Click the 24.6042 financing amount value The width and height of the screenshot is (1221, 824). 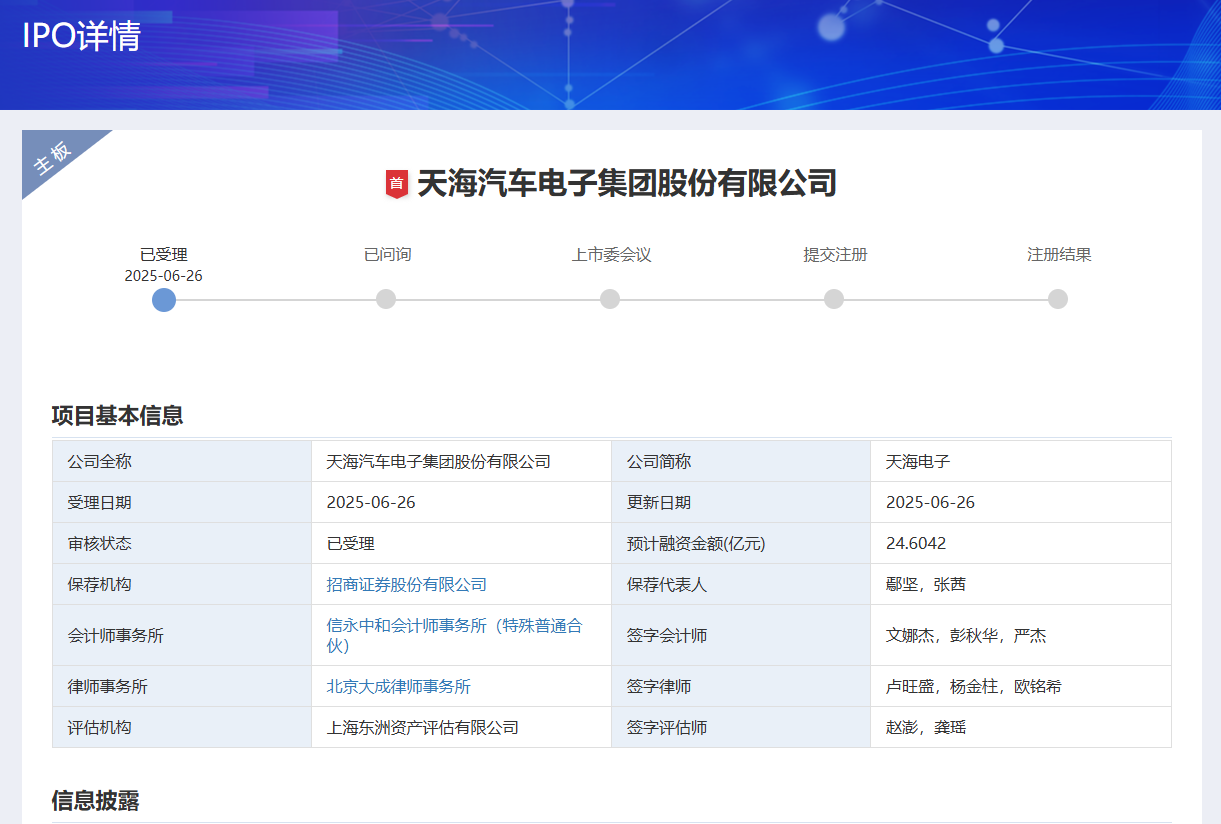click(x=916, y=544)
